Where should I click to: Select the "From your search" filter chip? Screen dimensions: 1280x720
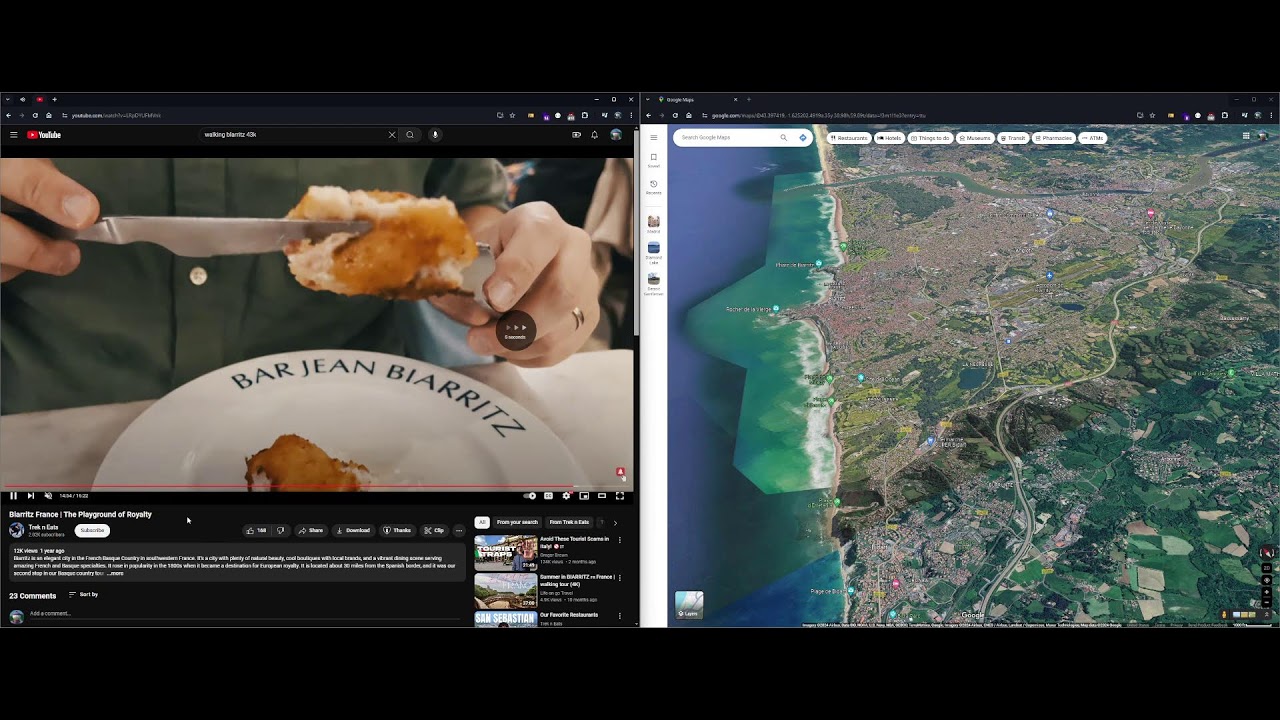[x=517, y=522]
